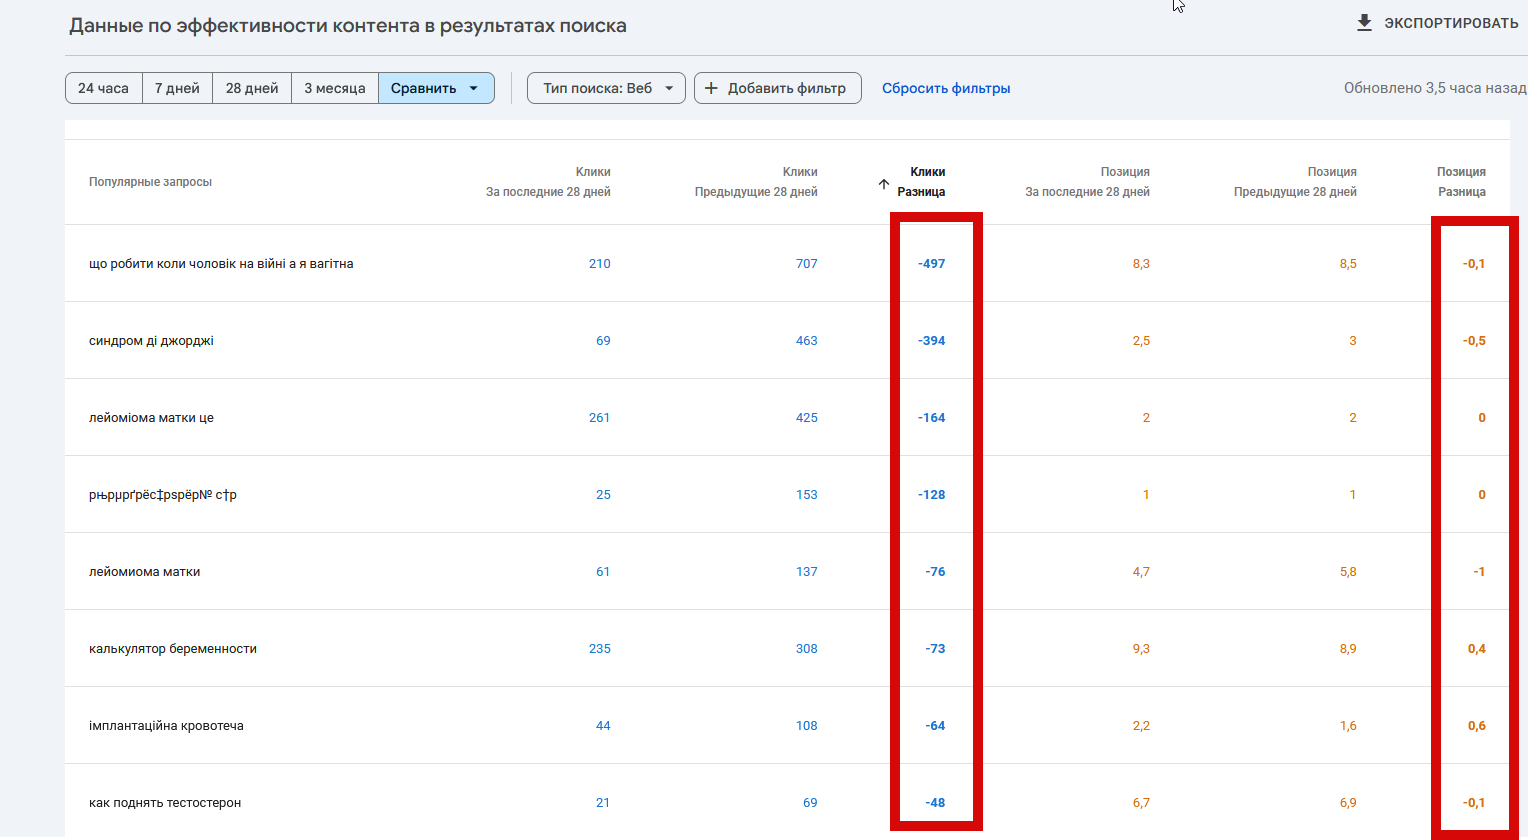Image resolution: width=1528 pixels, height=840 pixels.
Task: Open the query імплантаційна кровотеча
Action: click(x=166, y=726)
